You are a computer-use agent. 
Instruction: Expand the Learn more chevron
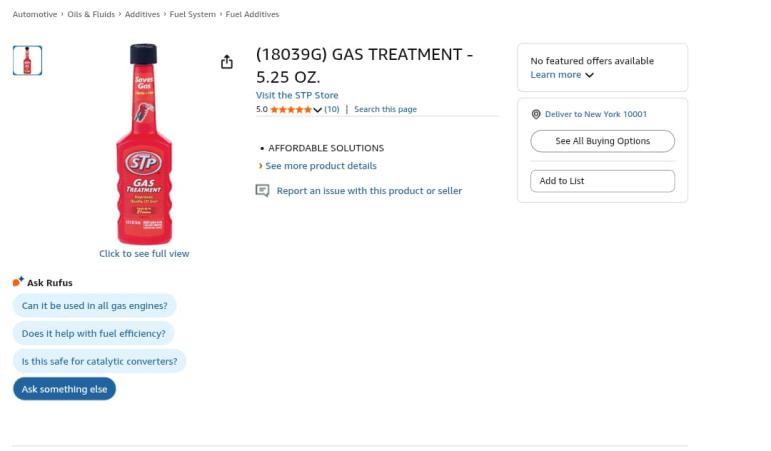tap(590, 75)
